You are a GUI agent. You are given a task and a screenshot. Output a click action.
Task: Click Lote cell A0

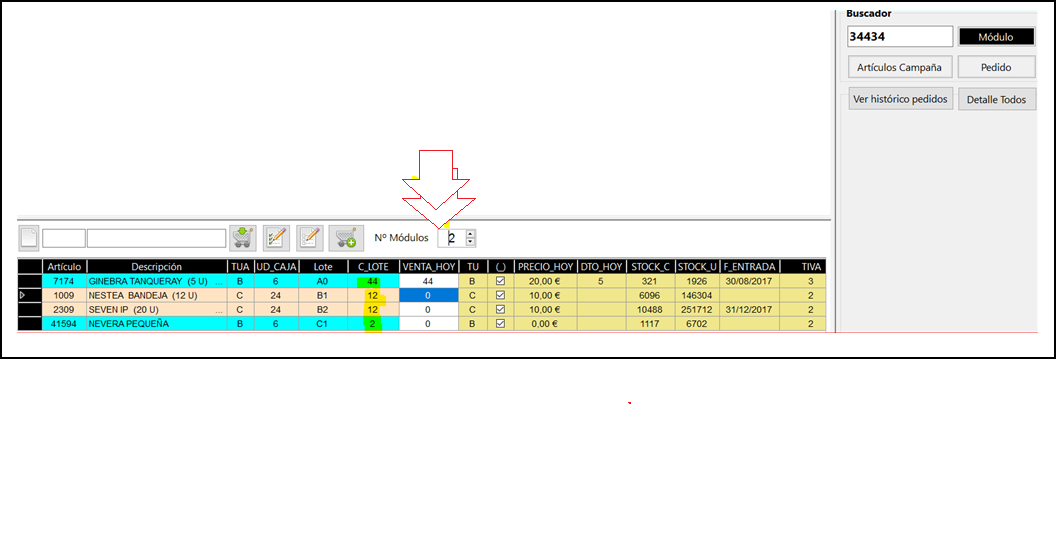[323, 281]
